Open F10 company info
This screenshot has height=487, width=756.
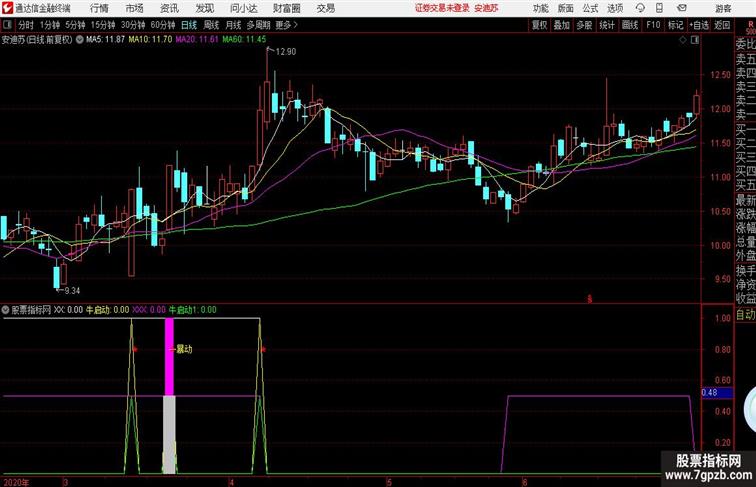click(x=653, y=25)
